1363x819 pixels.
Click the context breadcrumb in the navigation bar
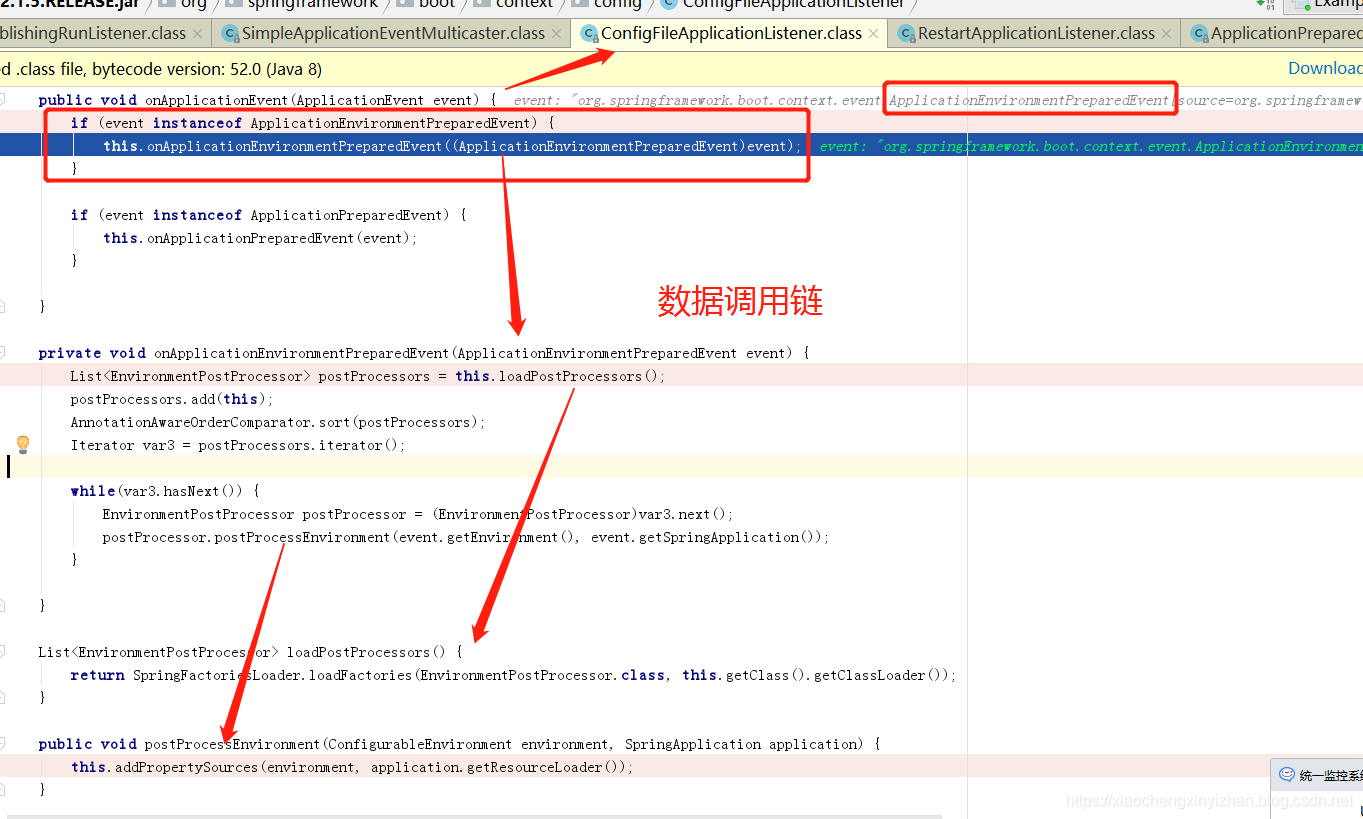click(x=524, y=4)
